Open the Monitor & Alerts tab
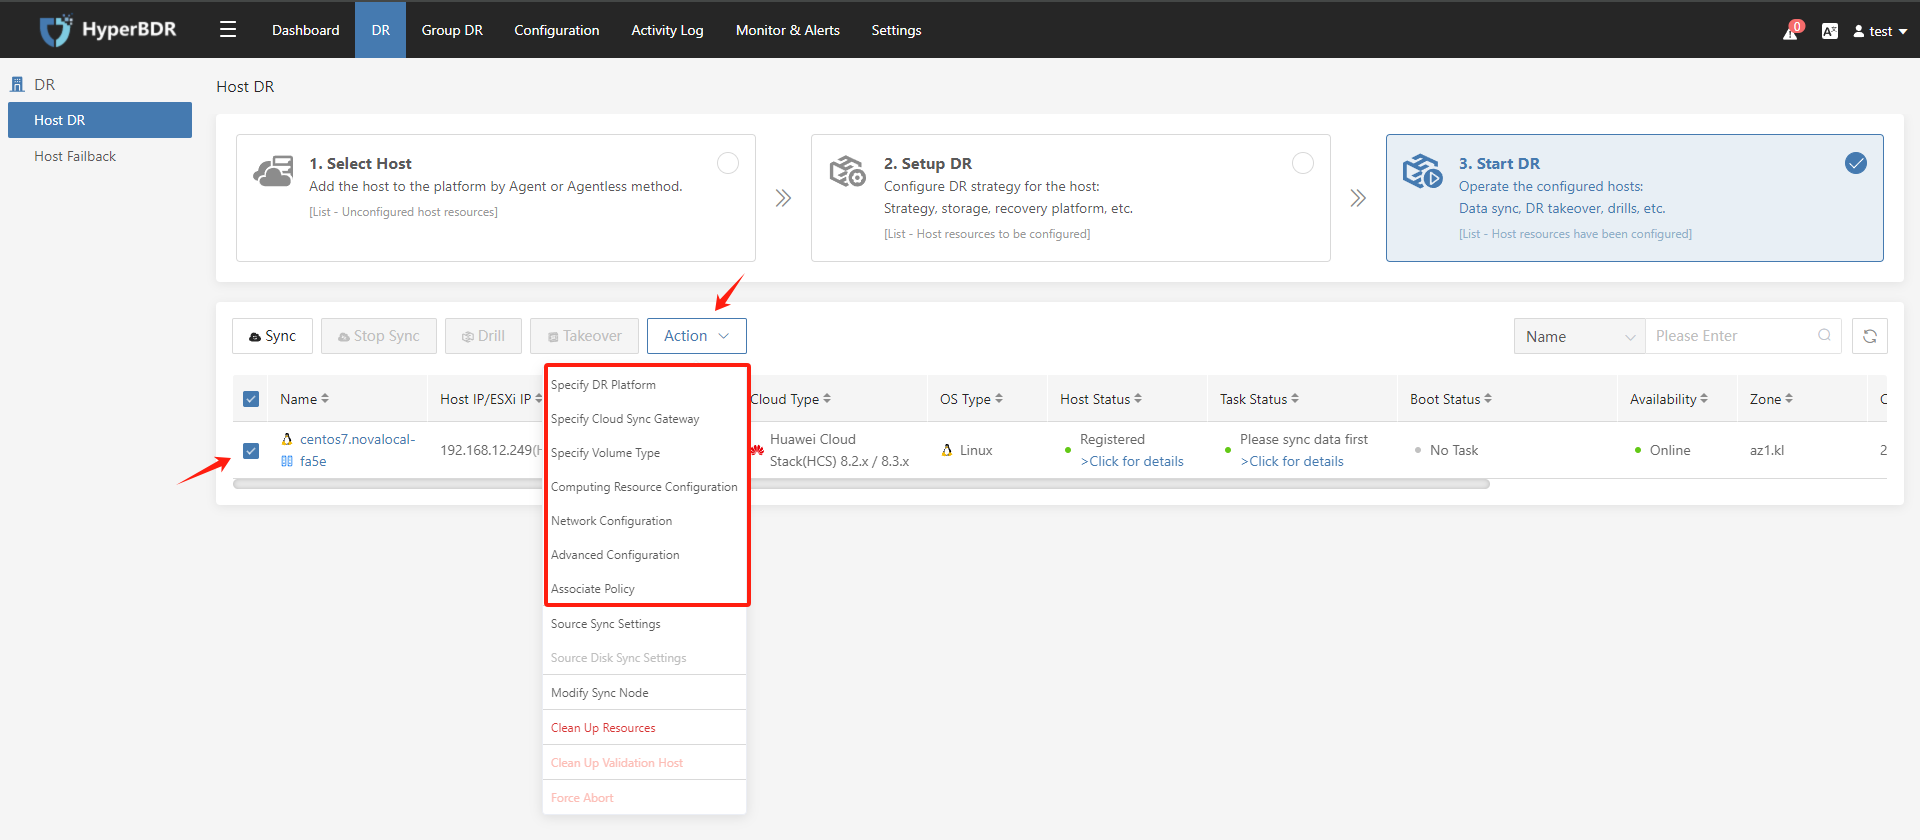 788,30
